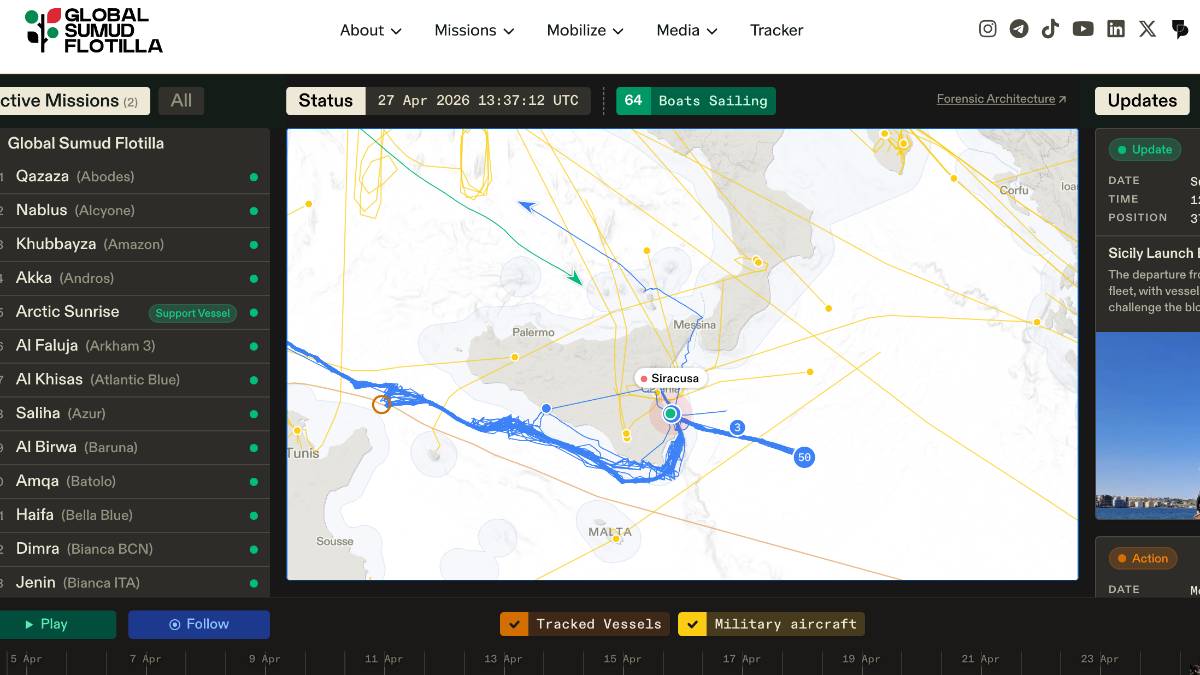This screenshot has height=675, width=1200.
Task: Expand the About dropdown menu
Action: tap(370, 30)
